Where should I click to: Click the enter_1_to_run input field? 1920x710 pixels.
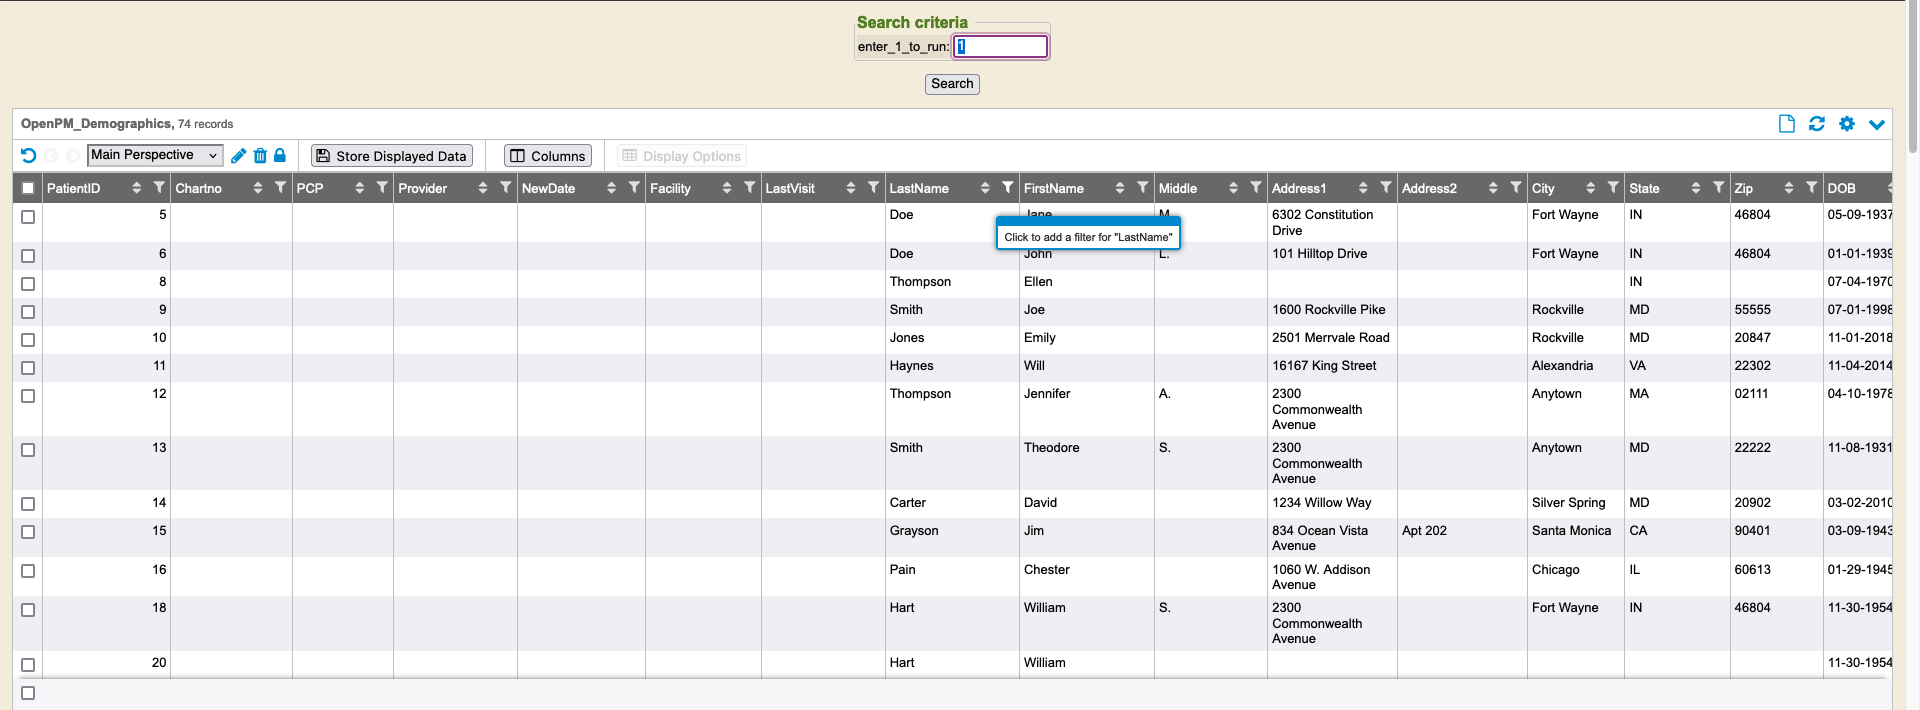tap(1000, 46)
